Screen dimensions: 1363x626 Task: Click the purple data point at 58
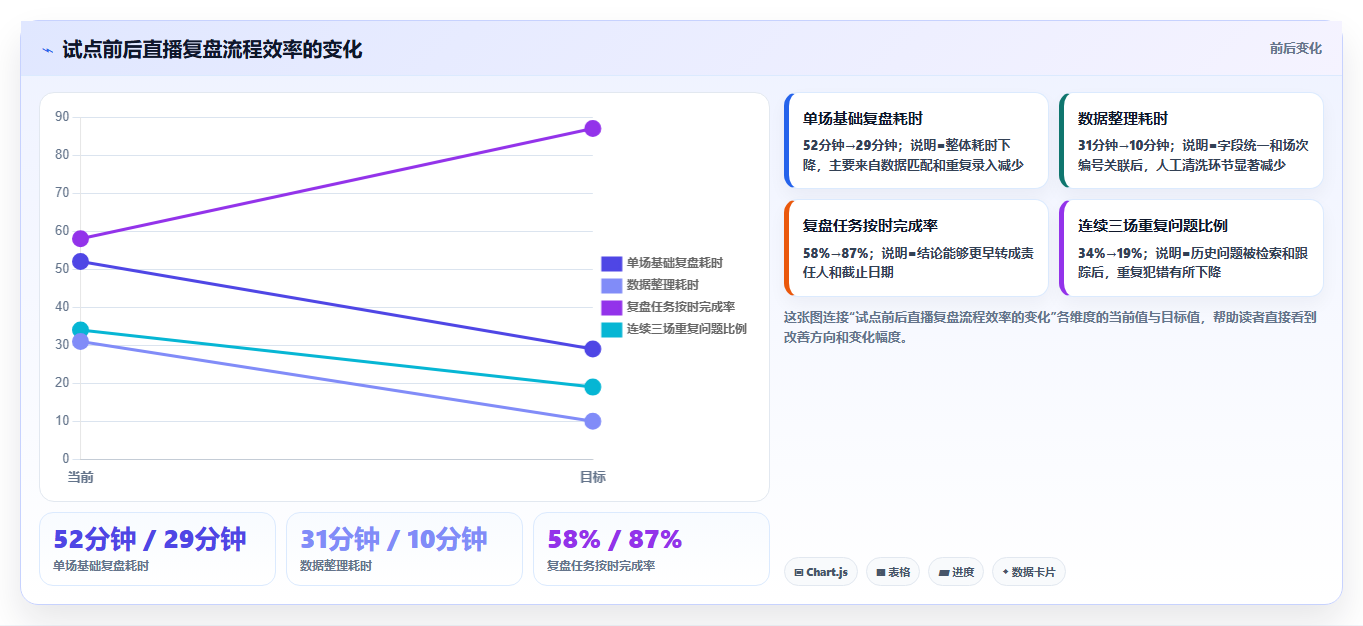tap(81, 239)
